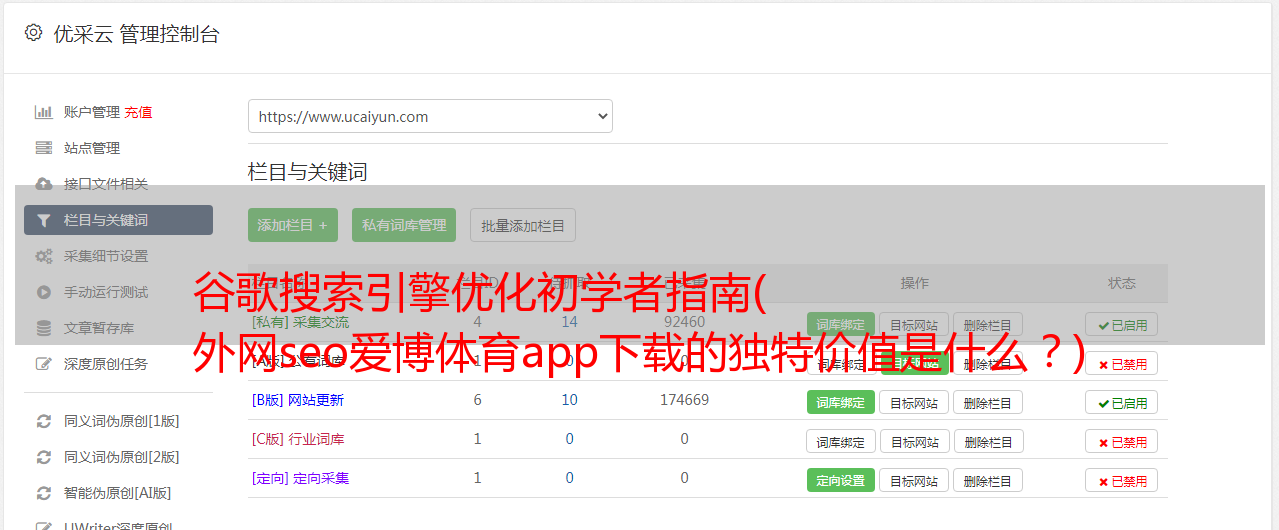
Task: Click 词库绑定 for 采集交流 row
Action: click(841, 324)
